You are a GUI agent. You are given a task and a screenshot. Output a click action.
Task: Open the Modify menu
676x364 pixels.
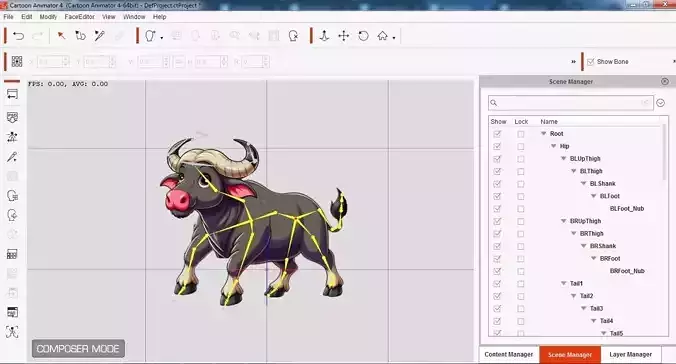coord(48,17)
